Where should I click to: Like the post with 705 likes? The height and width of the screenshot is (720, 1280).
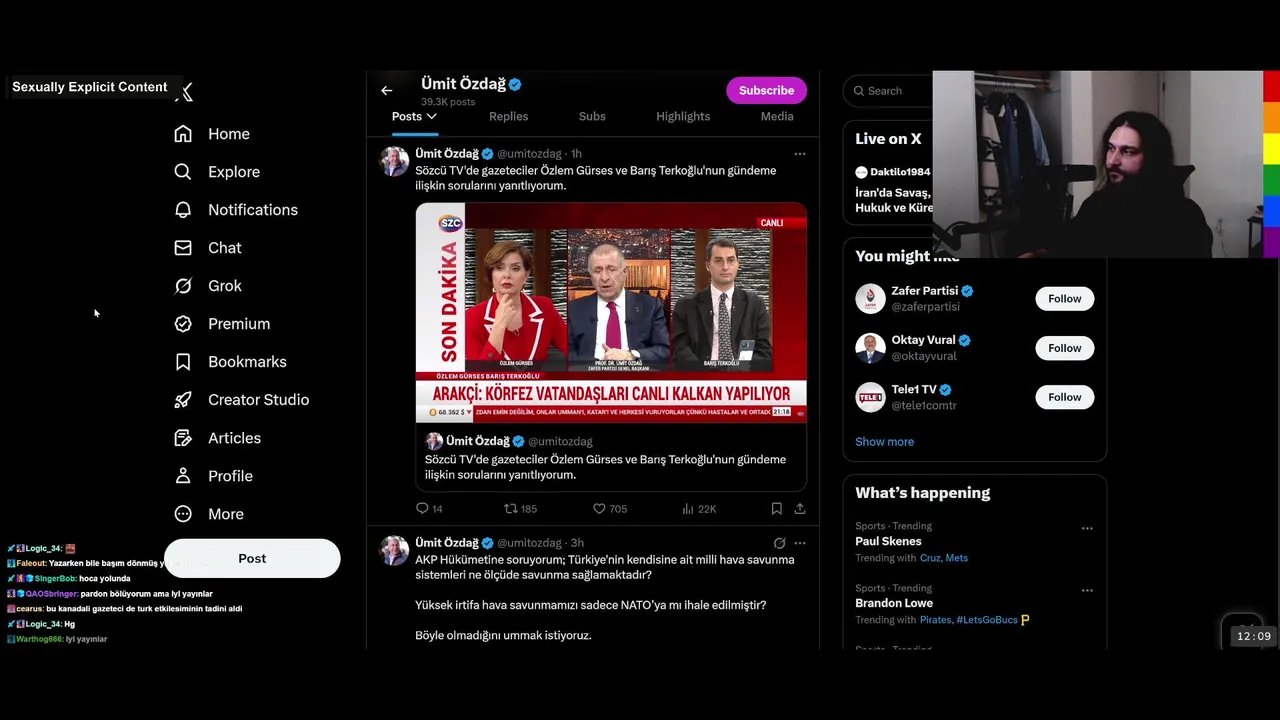click(610, 509)
